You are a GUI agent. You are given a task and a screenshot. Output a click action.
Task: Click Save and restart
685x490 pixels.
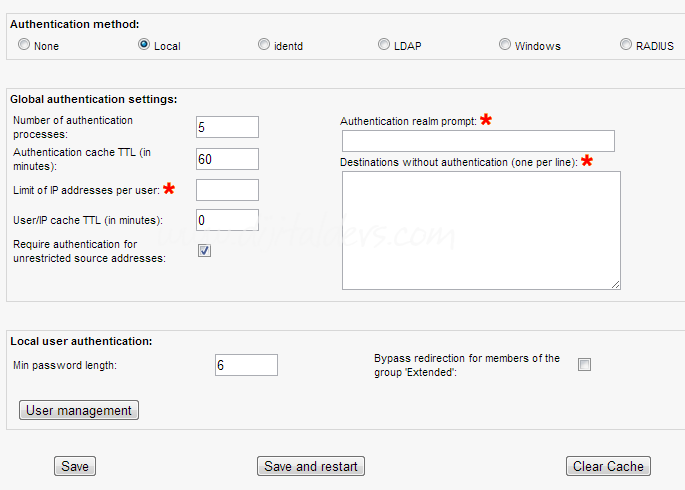[x=311, y=466]
